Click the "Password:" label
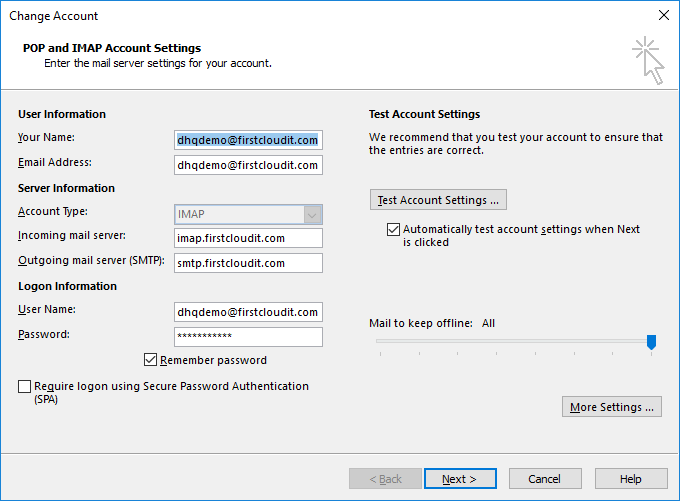This screenshot has height=501, width=680. [44, 334]
